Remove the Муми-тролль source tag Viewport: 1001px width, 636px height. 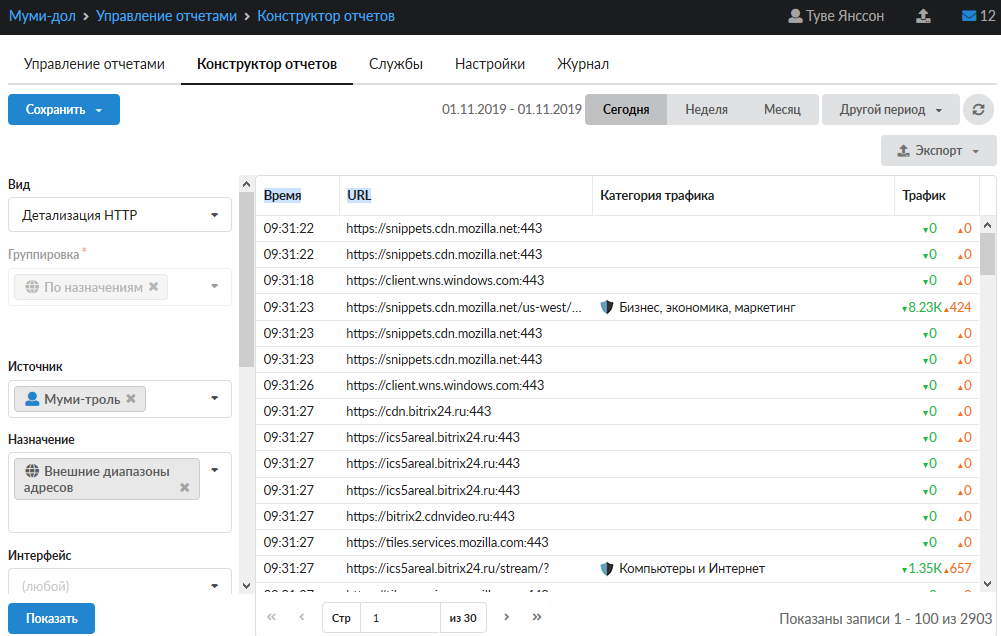(x=131, y=399)
